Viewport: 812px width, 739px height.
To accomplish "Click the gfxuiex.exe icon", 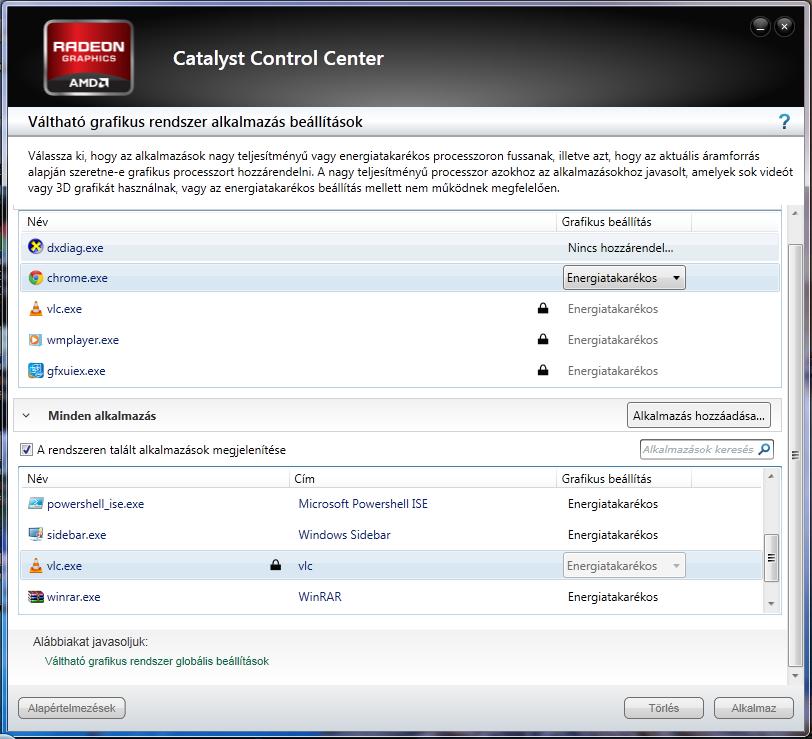I will pyautogui.click(x=35, y=371).
